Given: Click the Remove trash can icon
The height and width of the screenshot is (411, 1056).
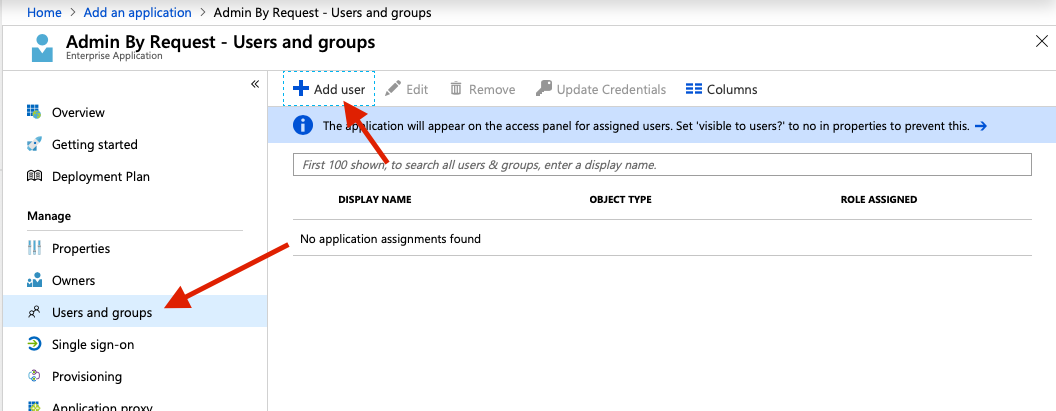Looking at the screenshot, I should click(x=456, y=88).
